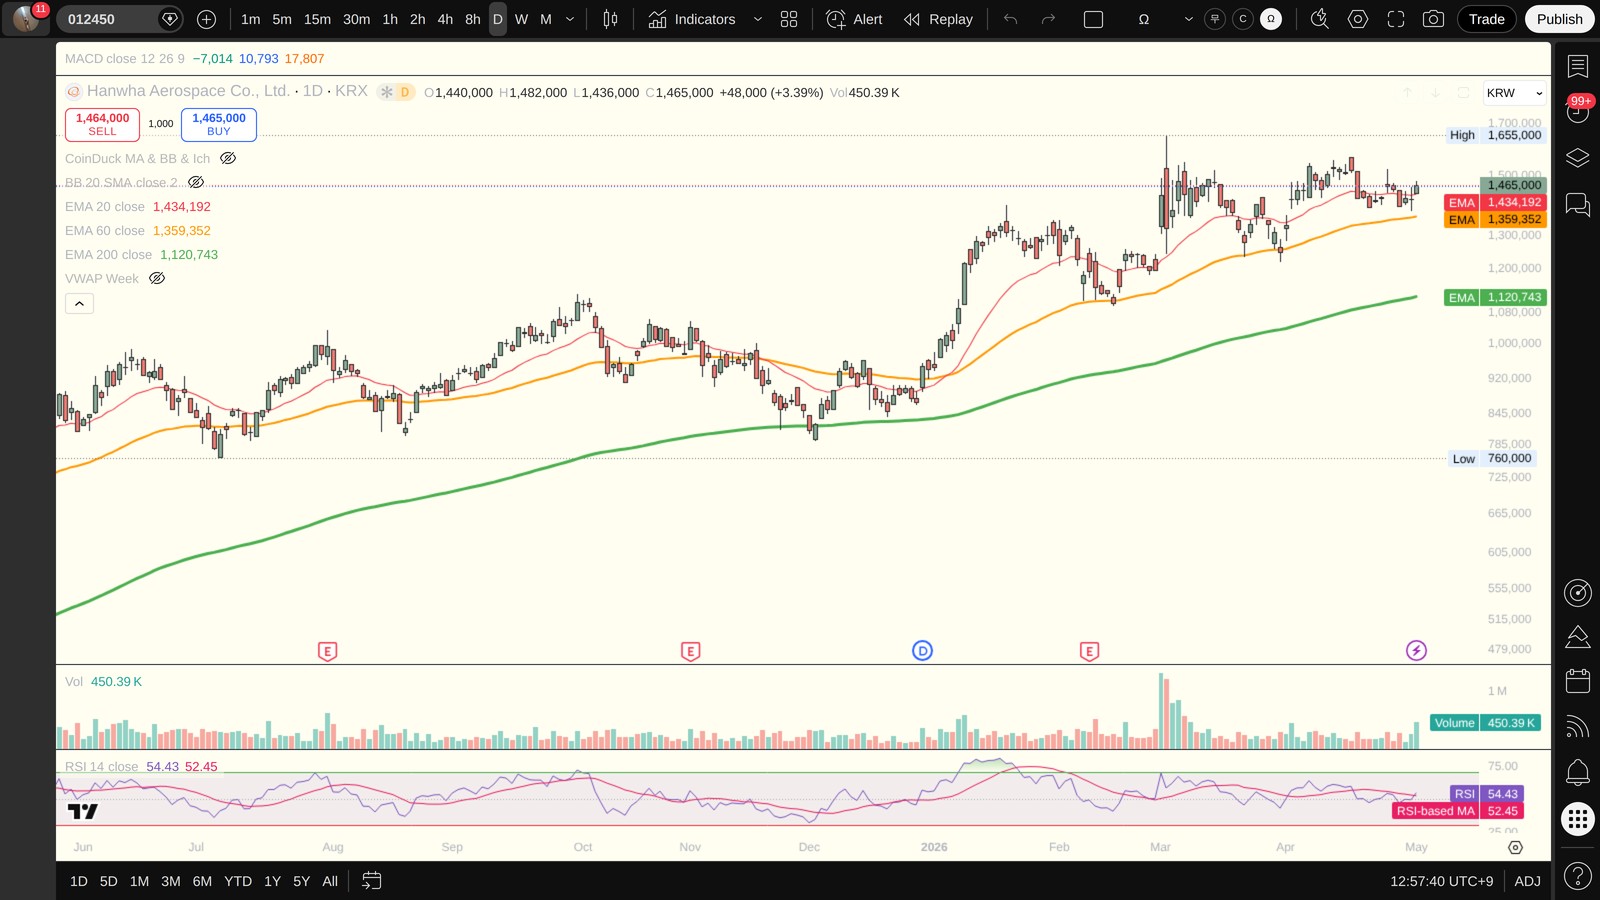Open indicator templates grid icon
This screenshot has width=1600, height=900.
789,19
